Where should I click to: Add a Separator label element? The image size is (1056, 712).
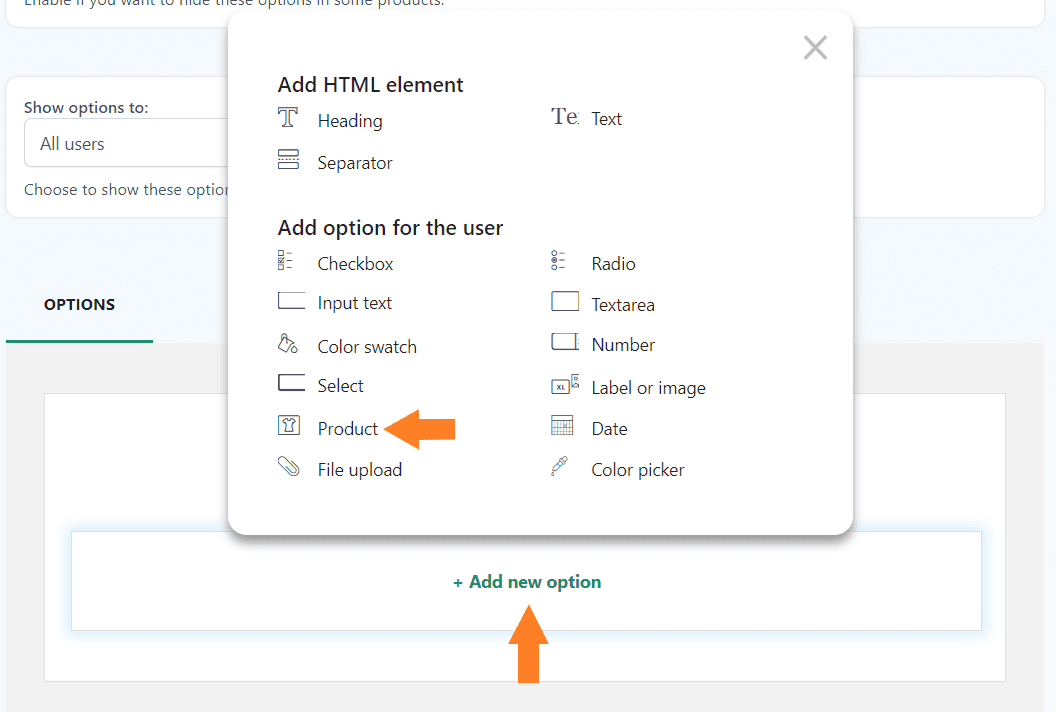point(355,163)
